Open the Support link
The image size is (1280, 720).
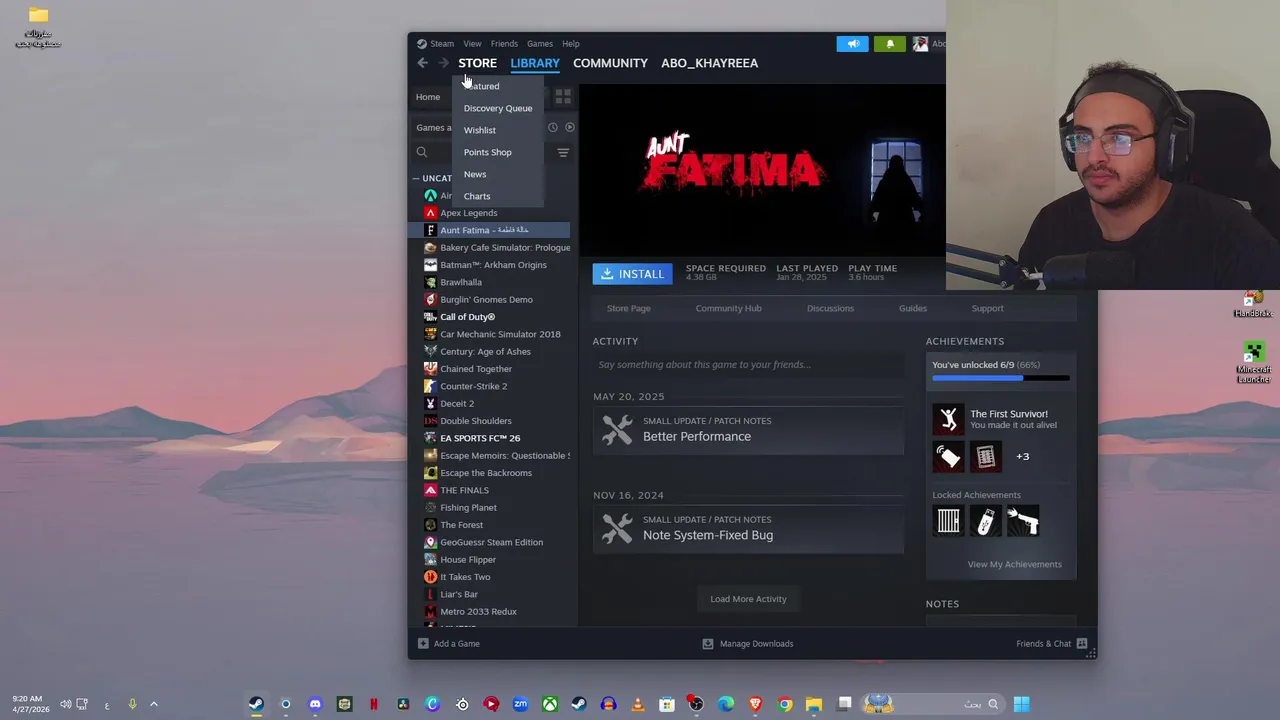click(x=987, y=308)
